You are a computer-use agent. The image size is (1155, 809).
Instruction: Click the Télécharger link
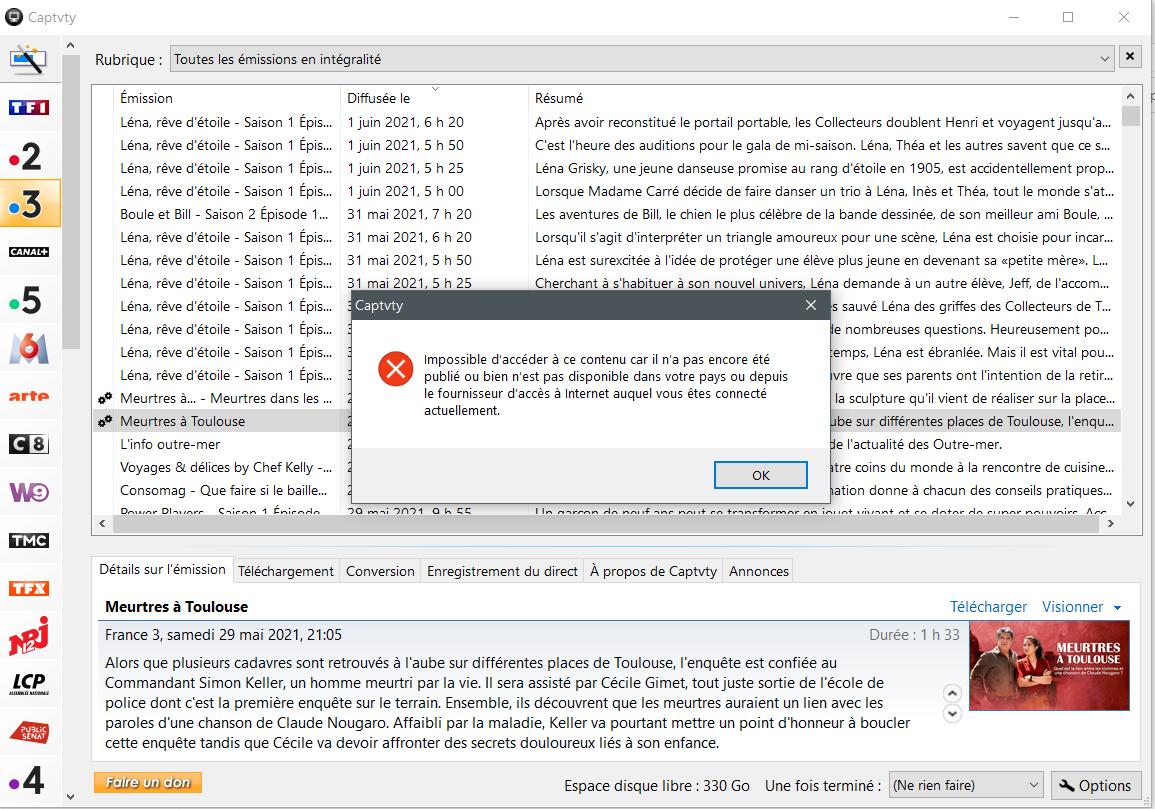[x=988, y=607]
